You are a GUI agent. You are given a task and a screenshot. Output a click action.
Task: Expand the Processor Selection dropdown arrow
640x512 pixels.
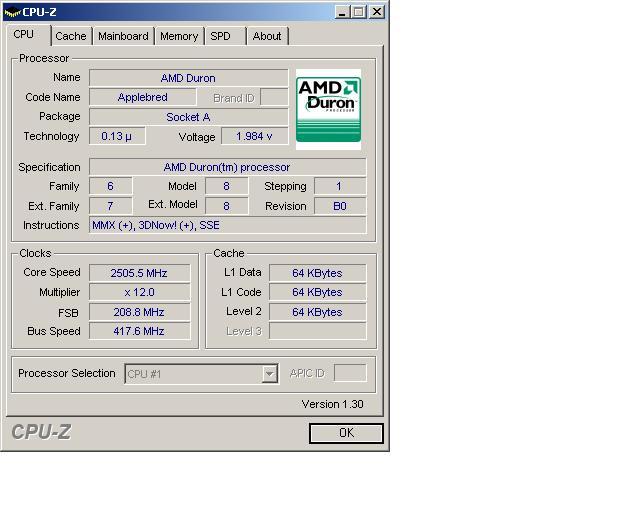(270, 374)
